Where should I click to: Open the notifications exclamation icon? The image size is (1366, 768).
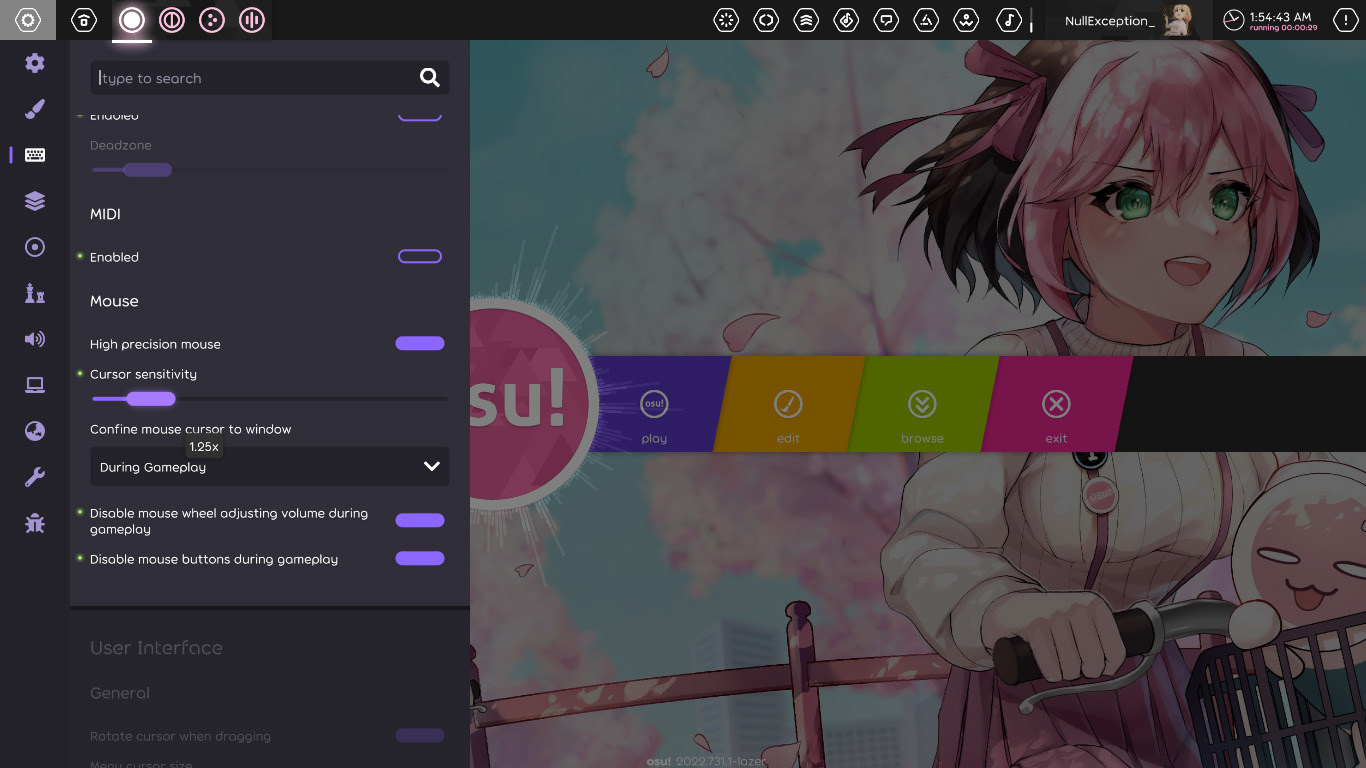[x=1345, y=20]
